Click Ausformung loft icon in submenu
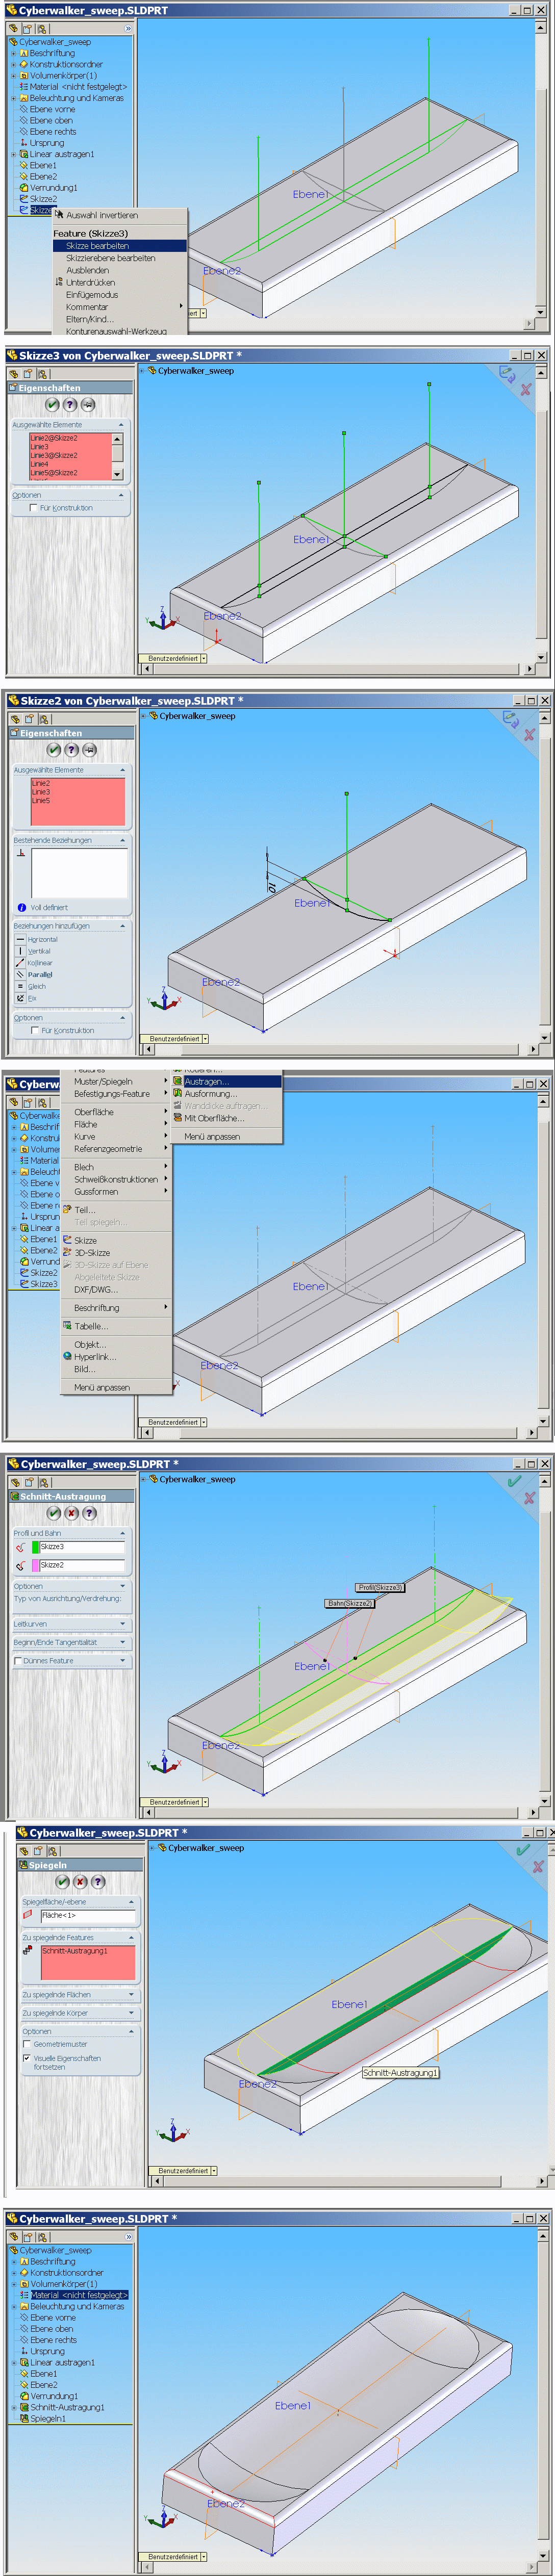 coord(178,1094)
